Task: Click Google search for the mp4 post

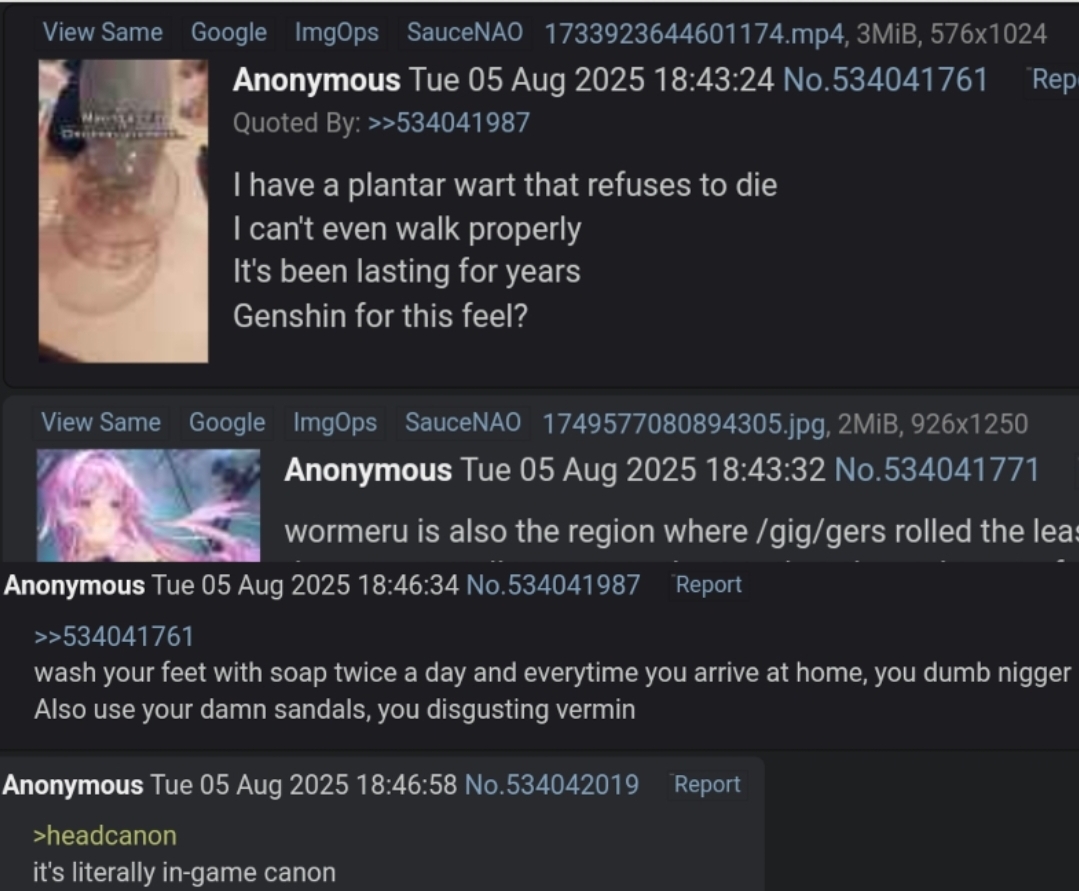Action: 228,32
